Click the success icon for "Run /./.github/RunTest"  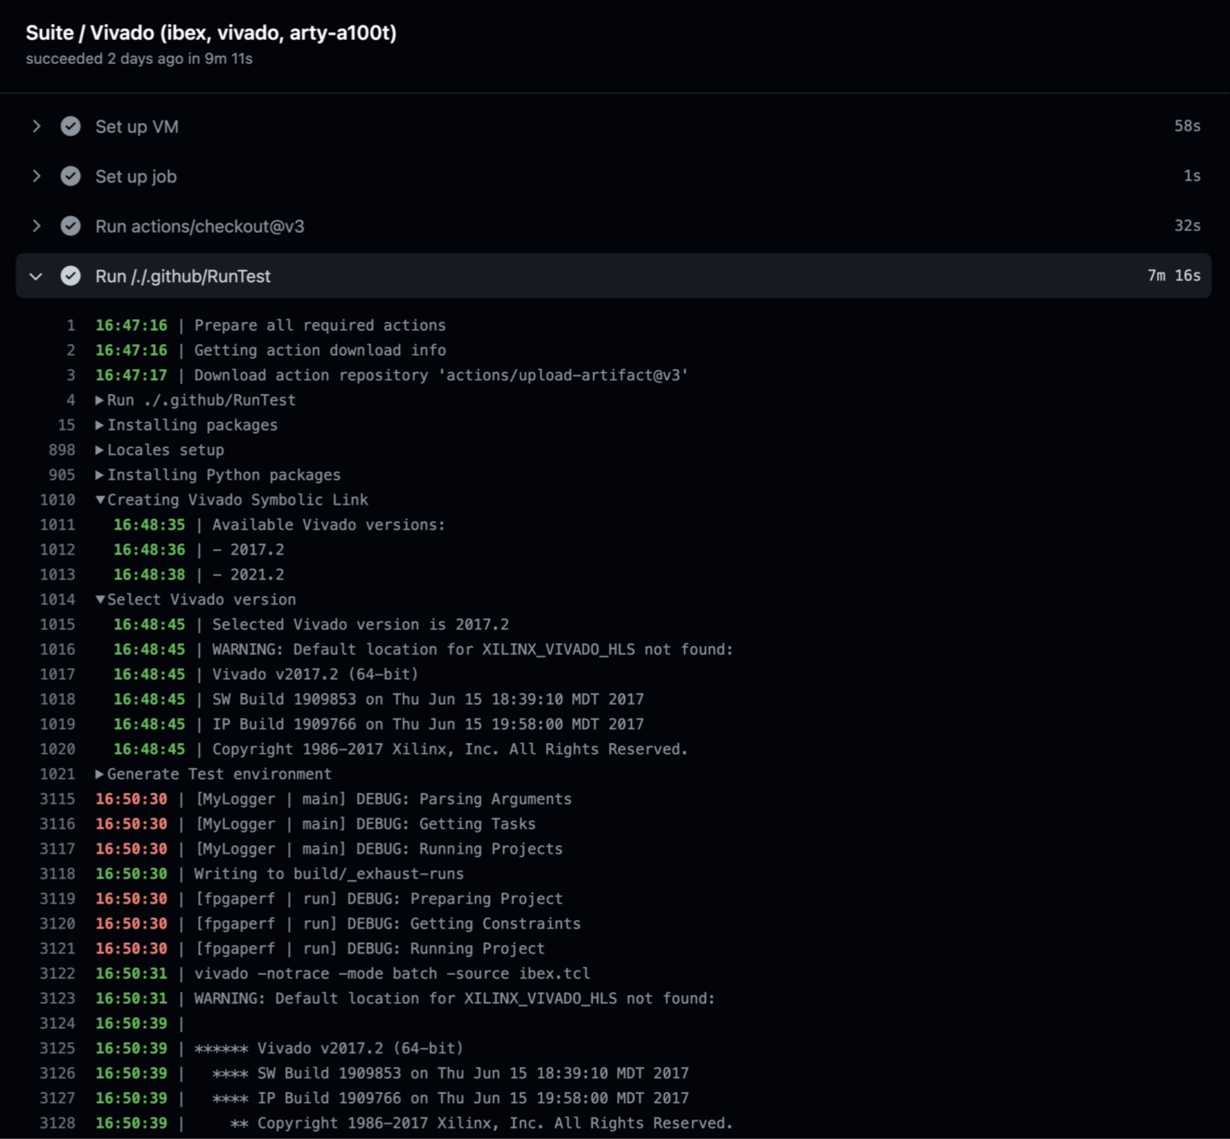pos(70,276)
